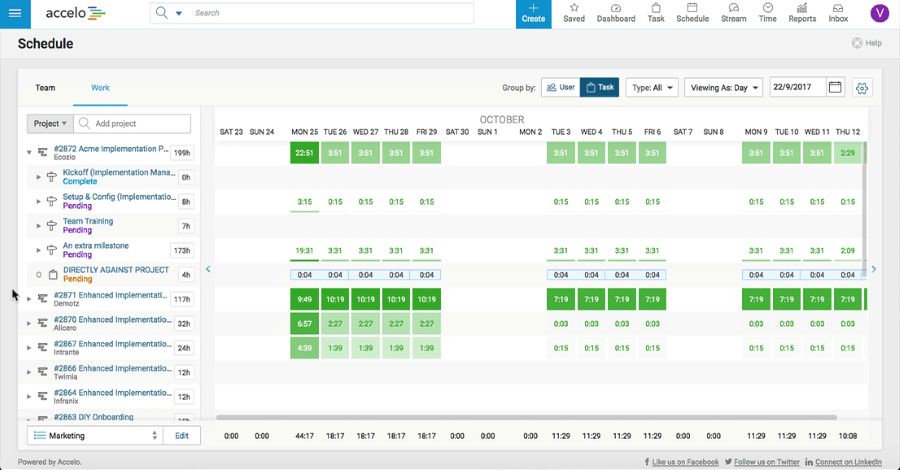Open #2872 Acme Implementation project link
This screenshot has width=900, height=470.
click(x=111, y=149)
